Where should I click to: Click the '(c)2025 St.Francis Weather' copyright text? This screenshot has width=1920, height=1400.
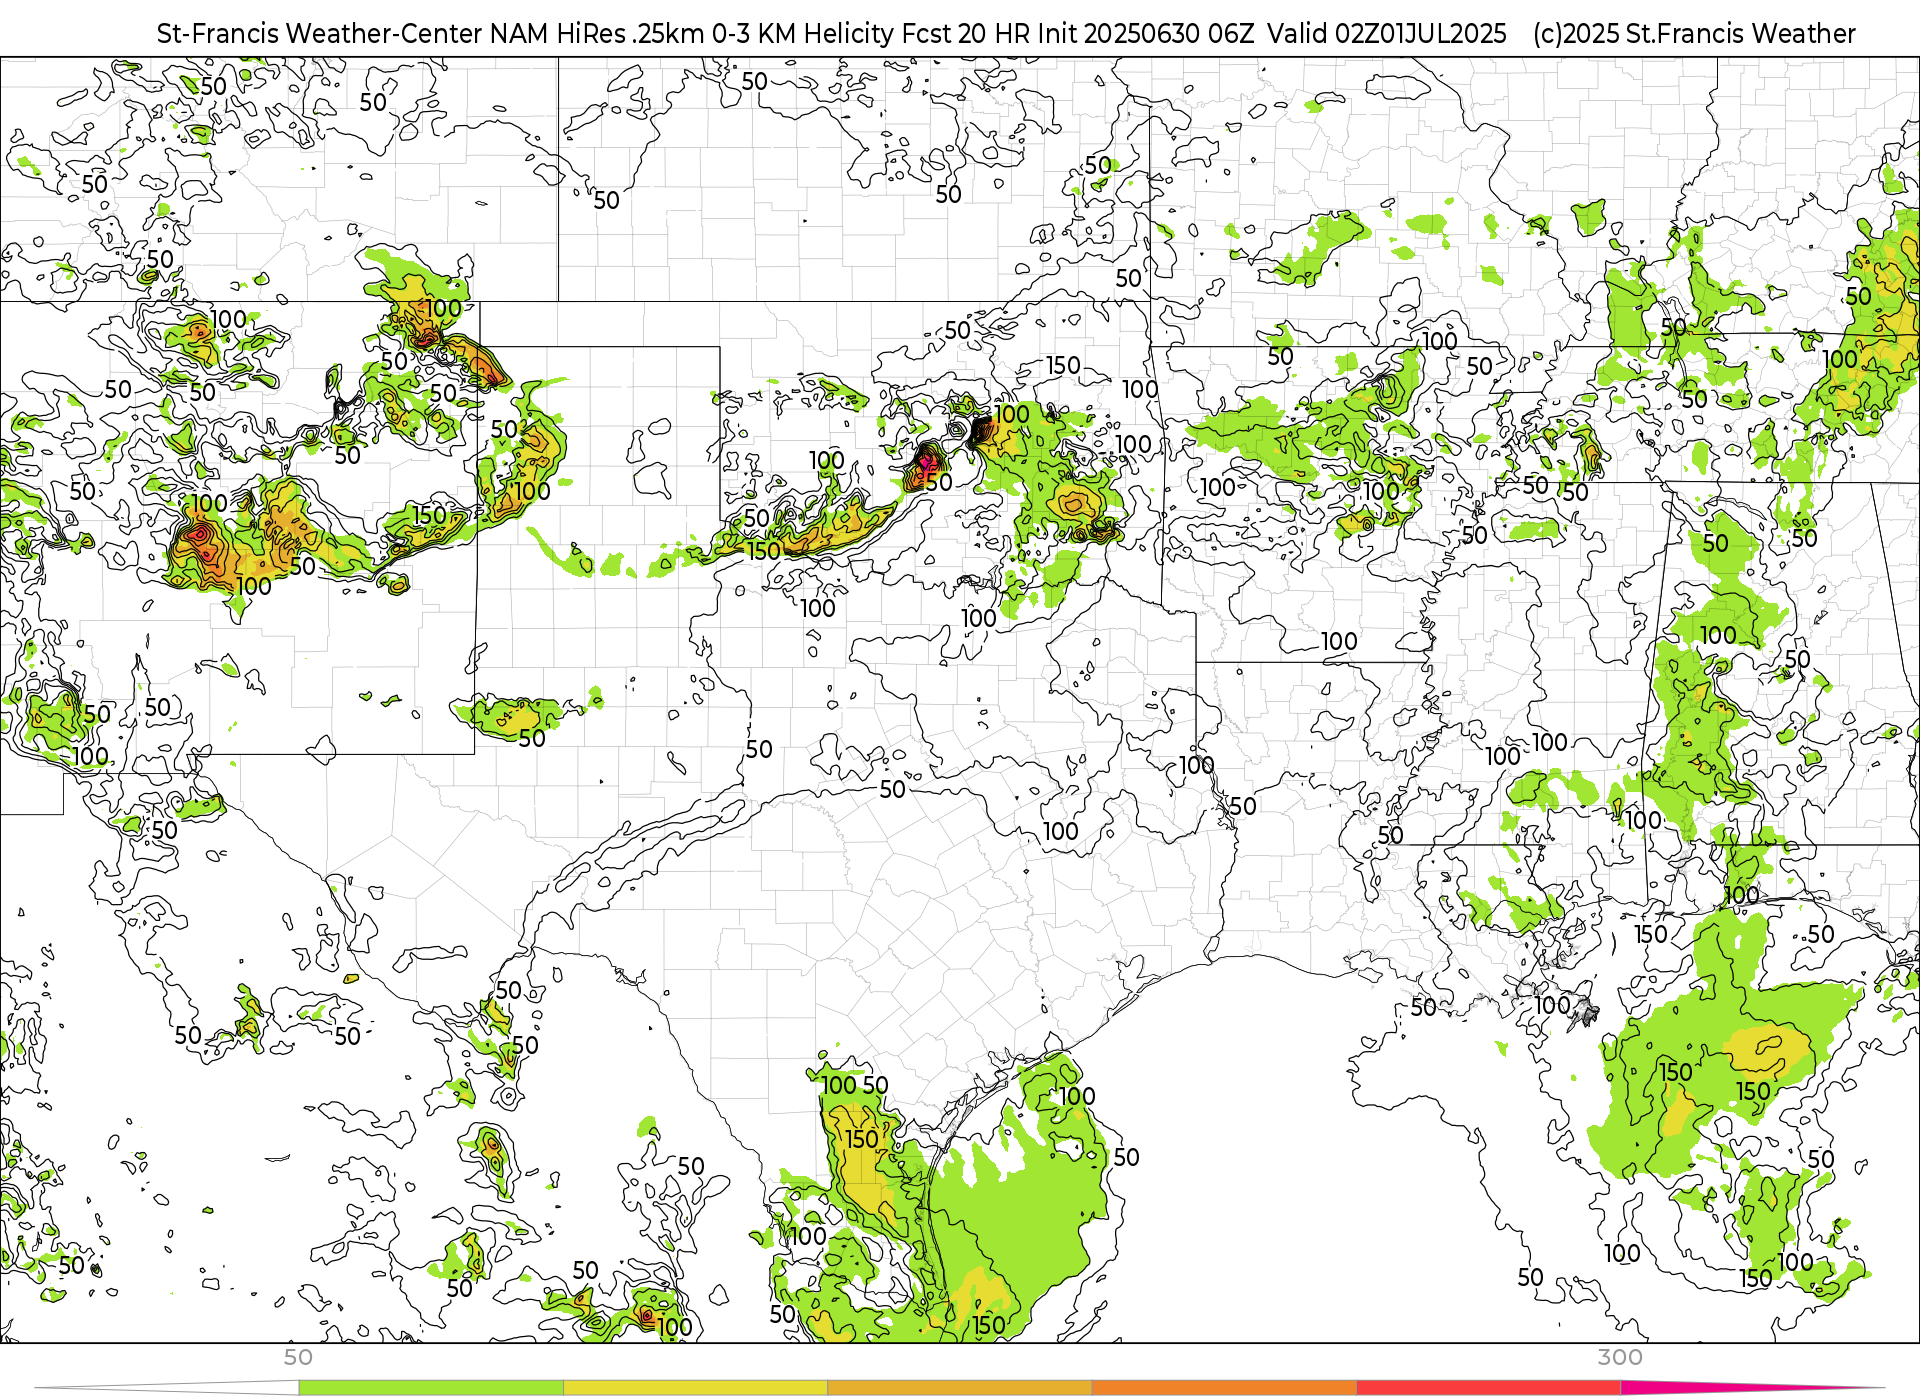coord(1694,34)
